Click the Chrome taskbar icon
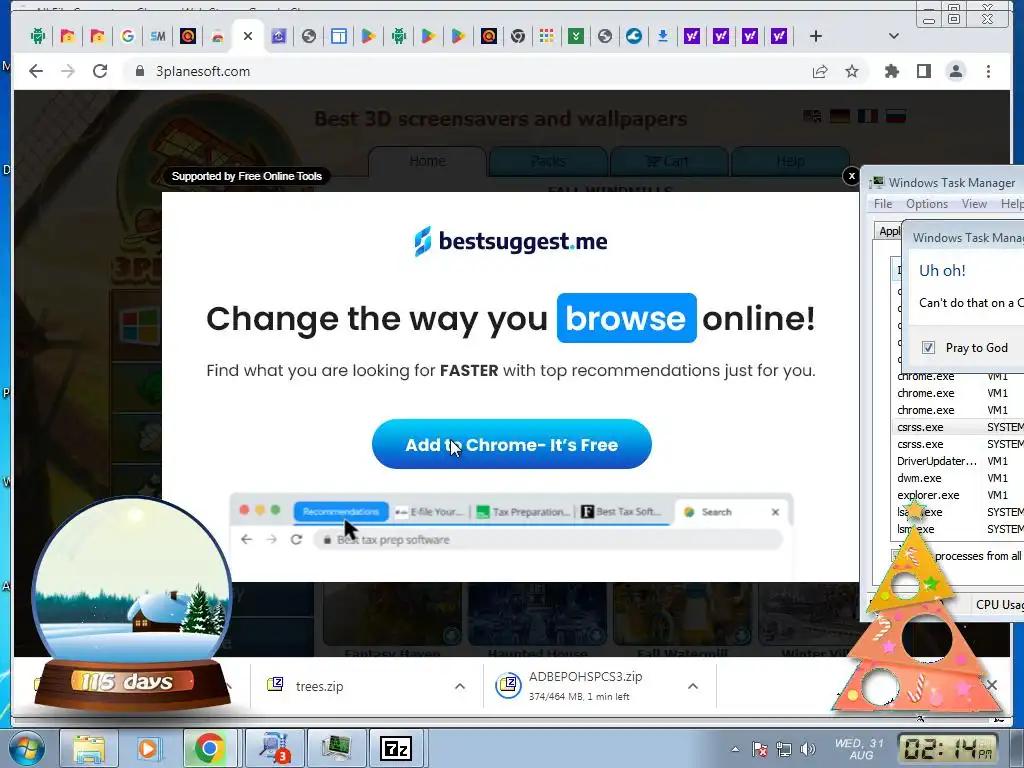This screenshot has width=1024, height=768. (209, 748)
